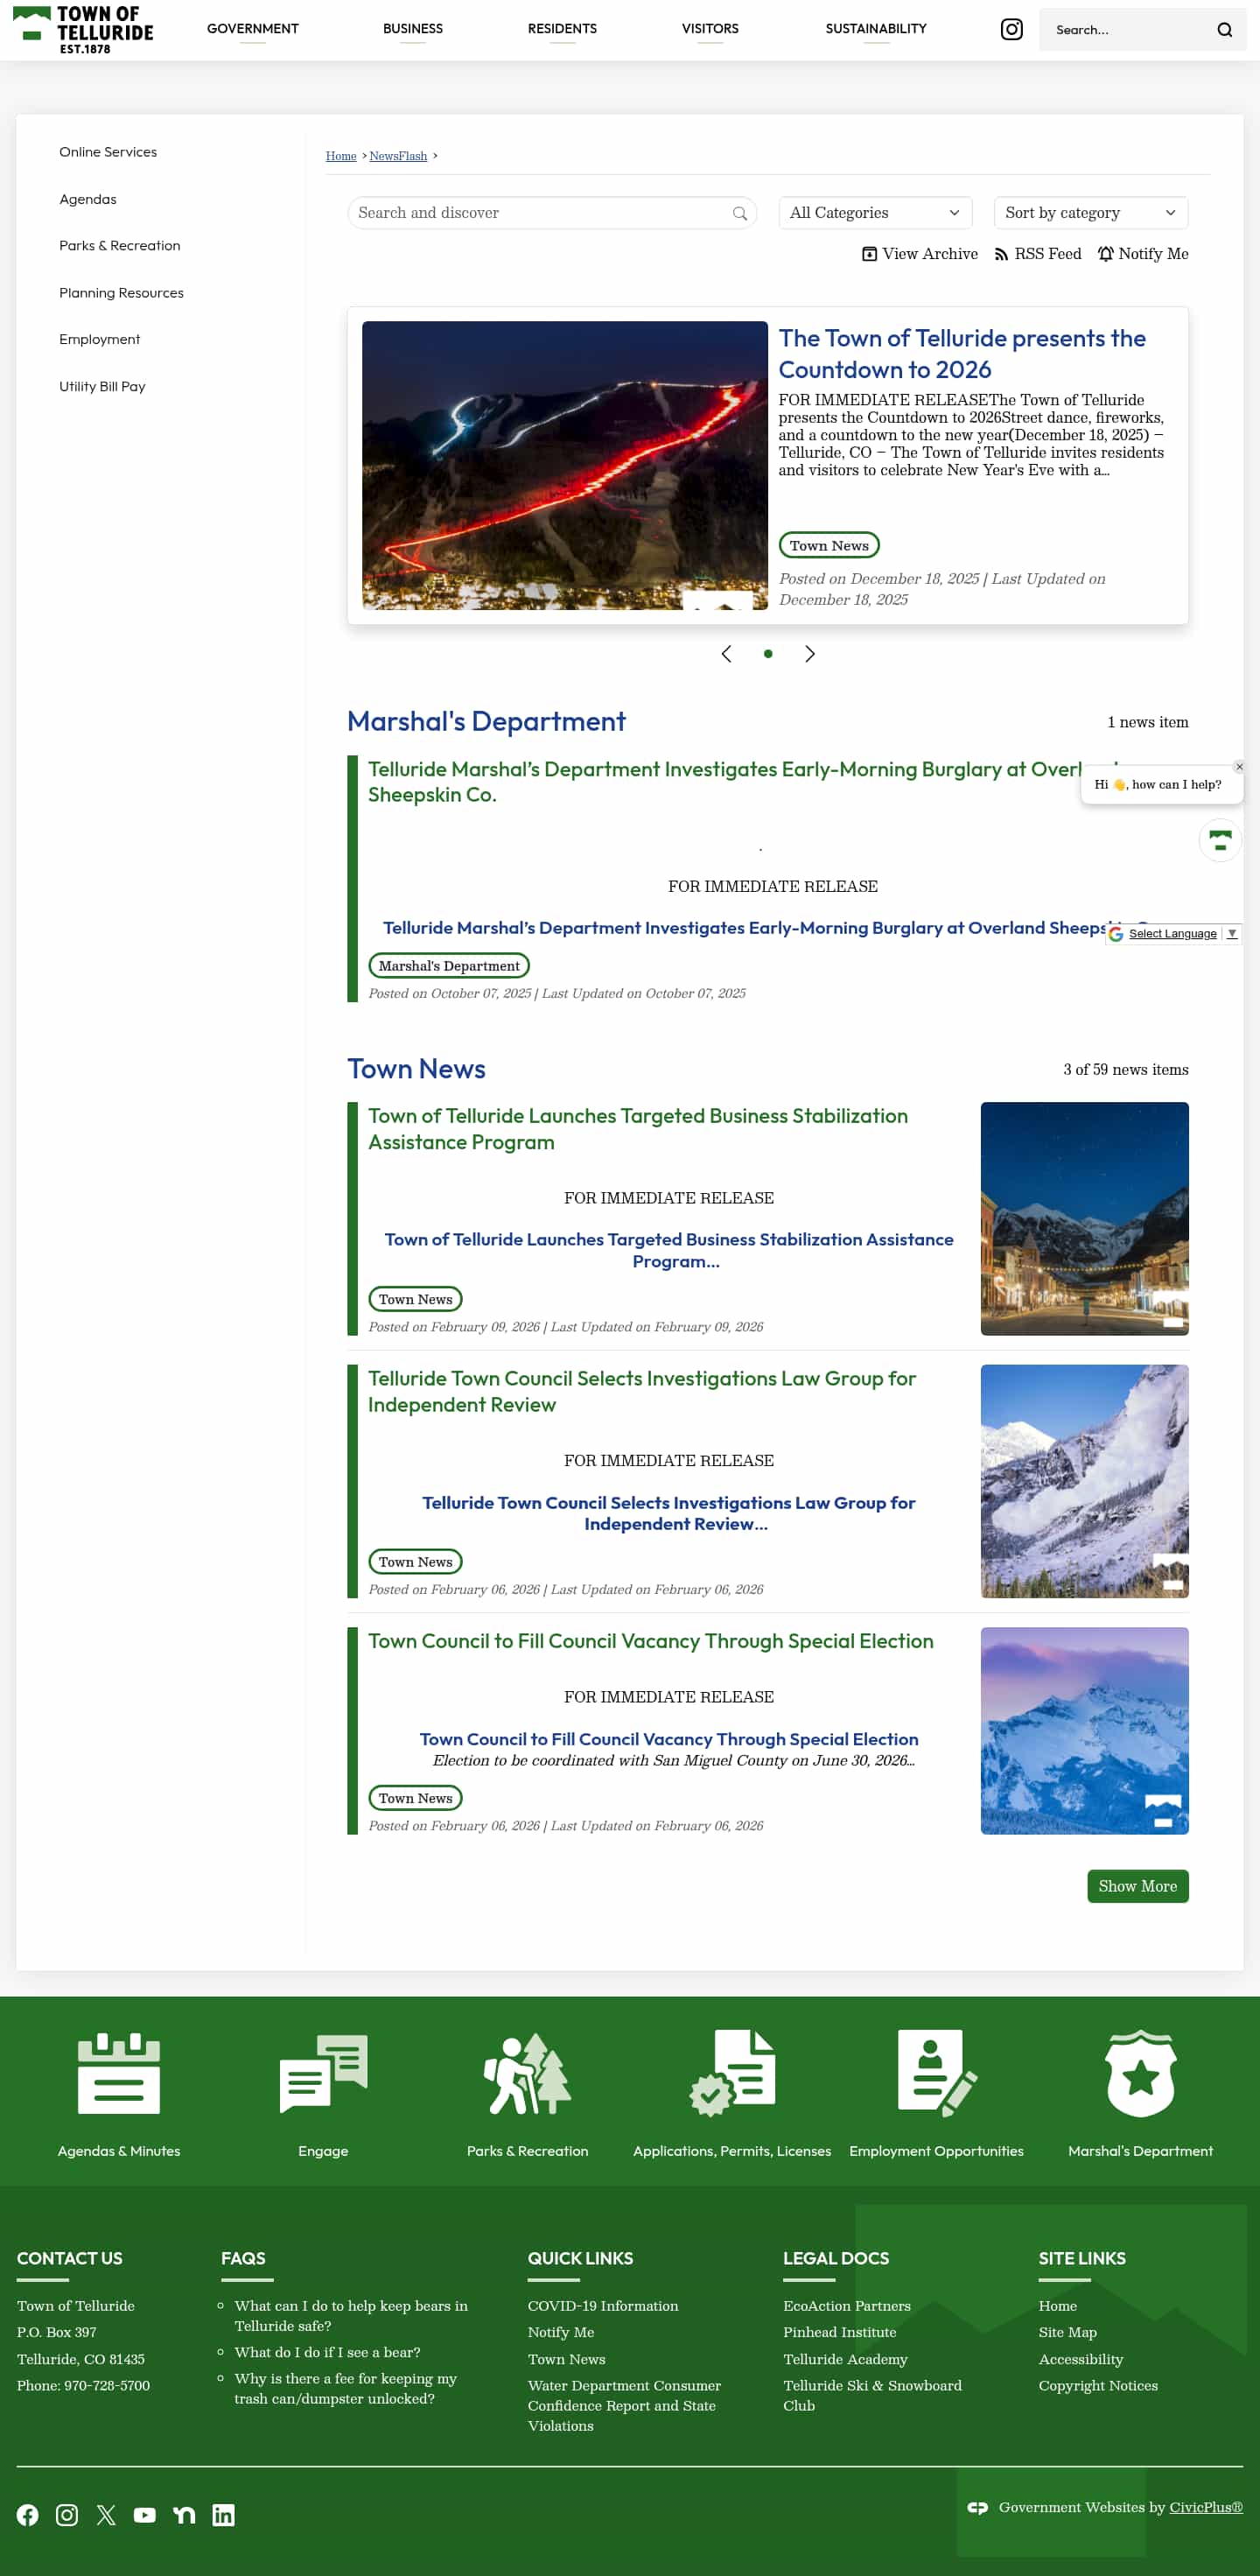Open the blue mountain peak thumbnail
1260x2576 pixels.
click(1084, 1731)
